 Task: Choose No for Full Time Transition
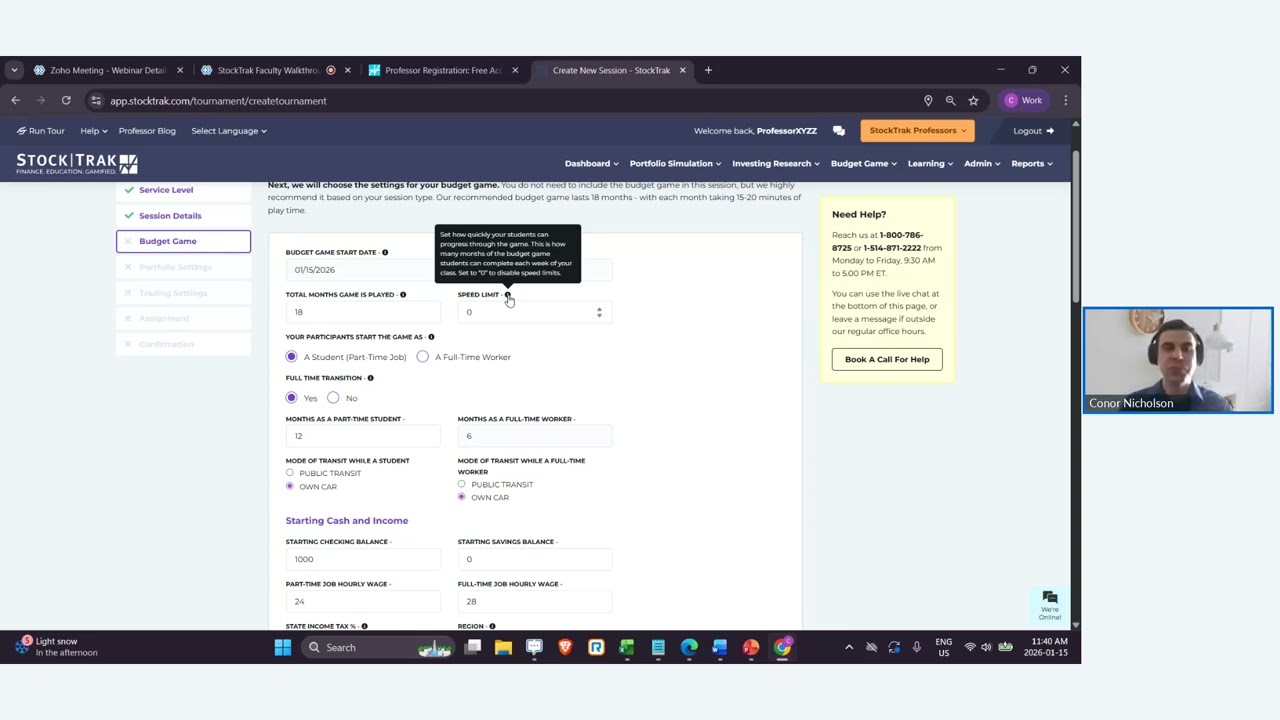[333, 398]
